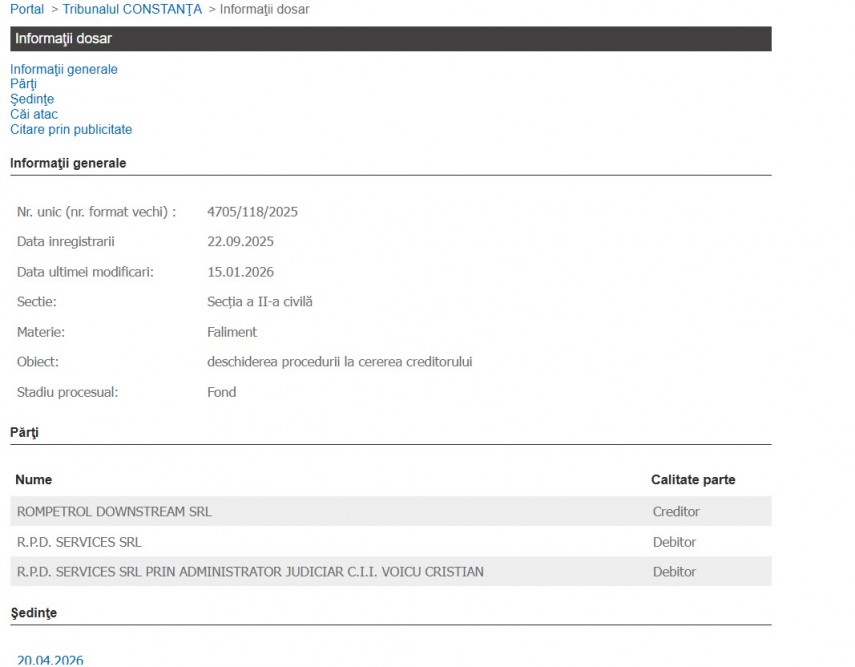Click the Calitate parte column header
855x667 pixels.
point(693,480)
